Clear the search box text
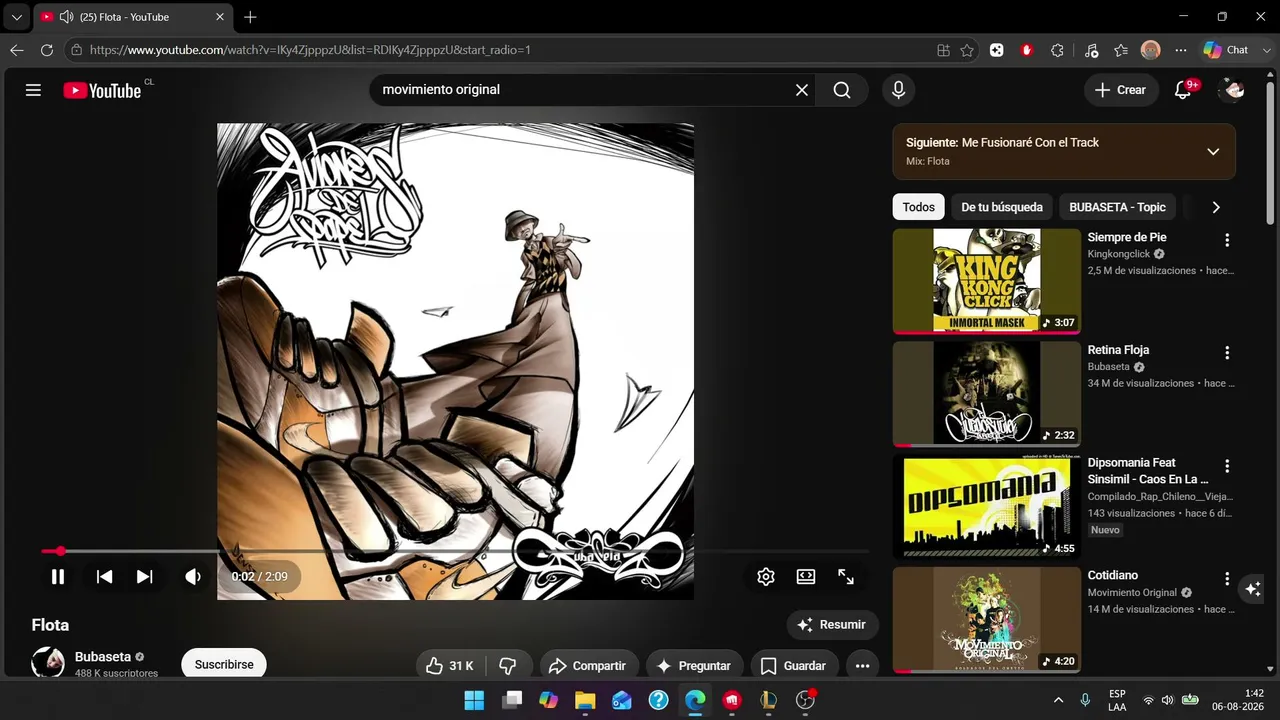This screenshot has width=1280, height=720. [802, 90]
